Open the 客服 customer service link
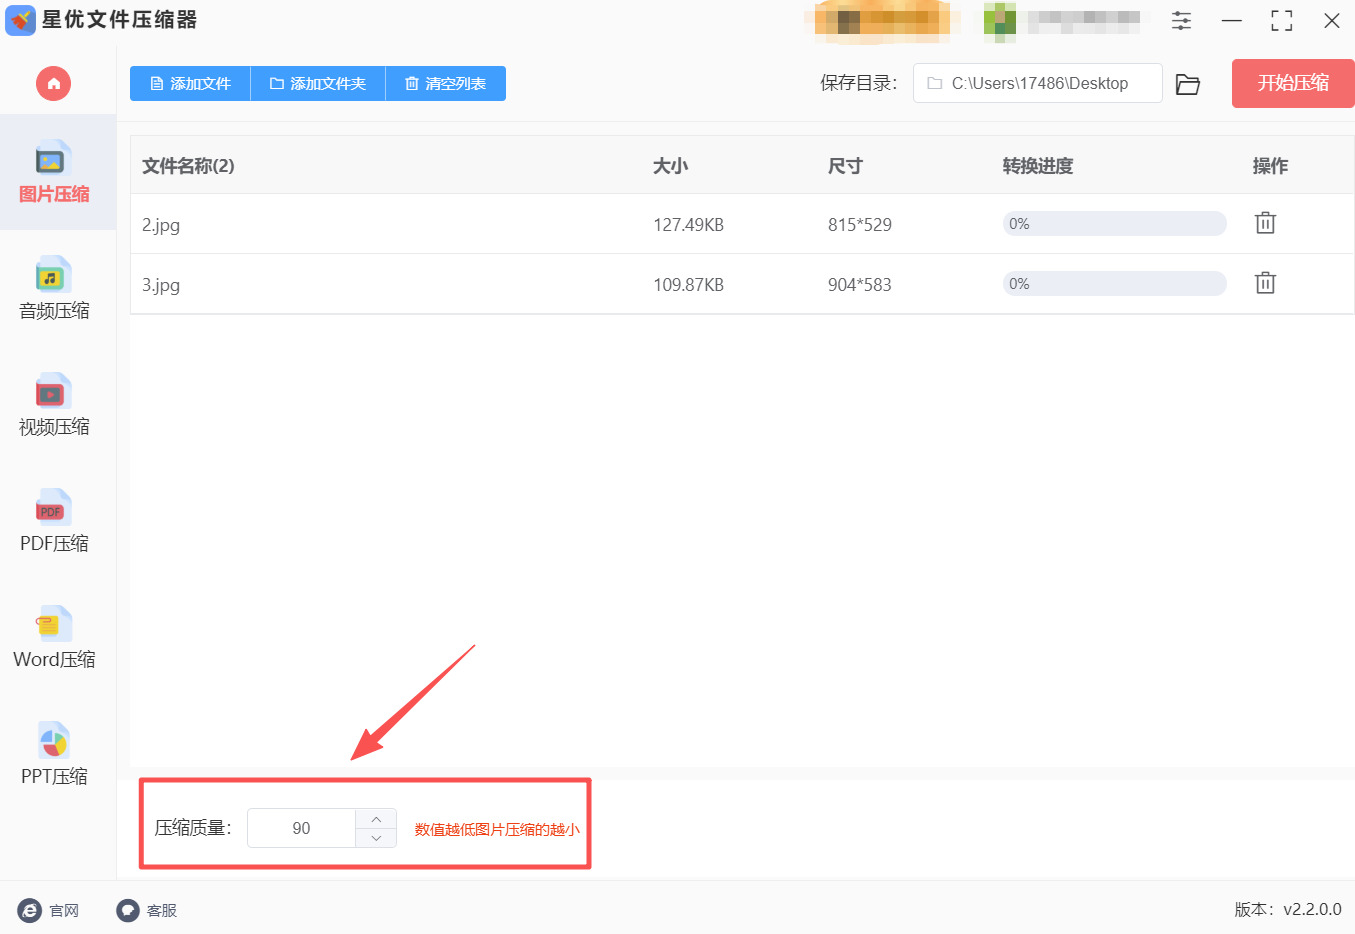Image resolution: width=1355 pixels, height=934 pixels. 147,910
